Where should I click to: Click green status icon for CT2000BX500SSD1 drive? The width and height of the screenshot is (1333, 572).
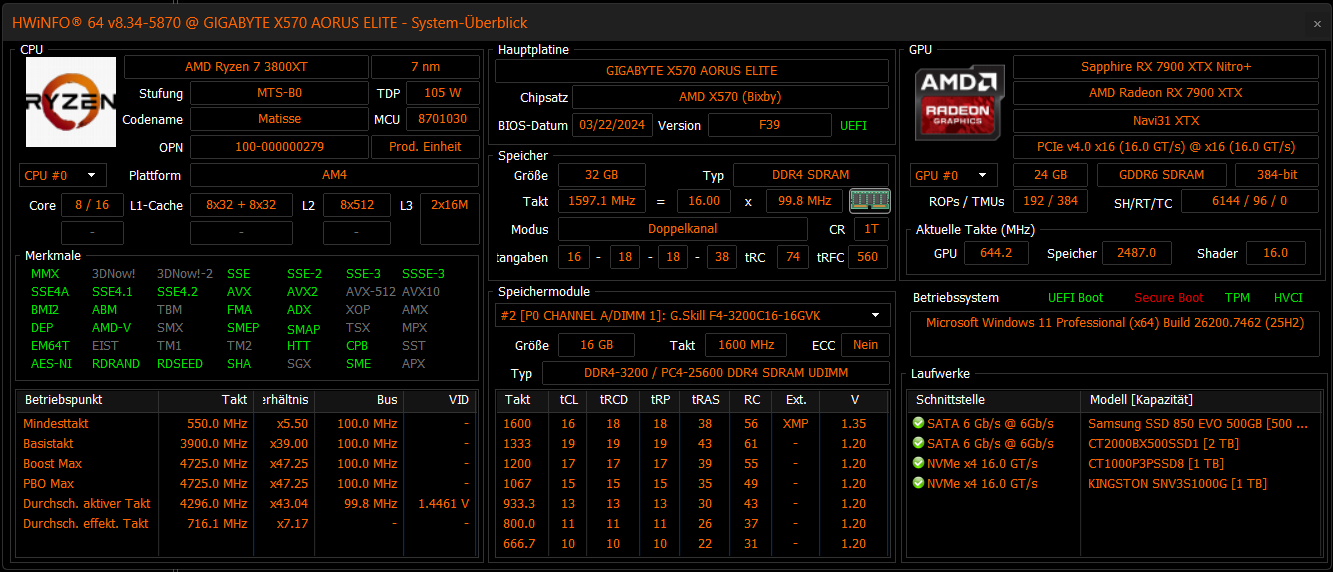[918, 443]
